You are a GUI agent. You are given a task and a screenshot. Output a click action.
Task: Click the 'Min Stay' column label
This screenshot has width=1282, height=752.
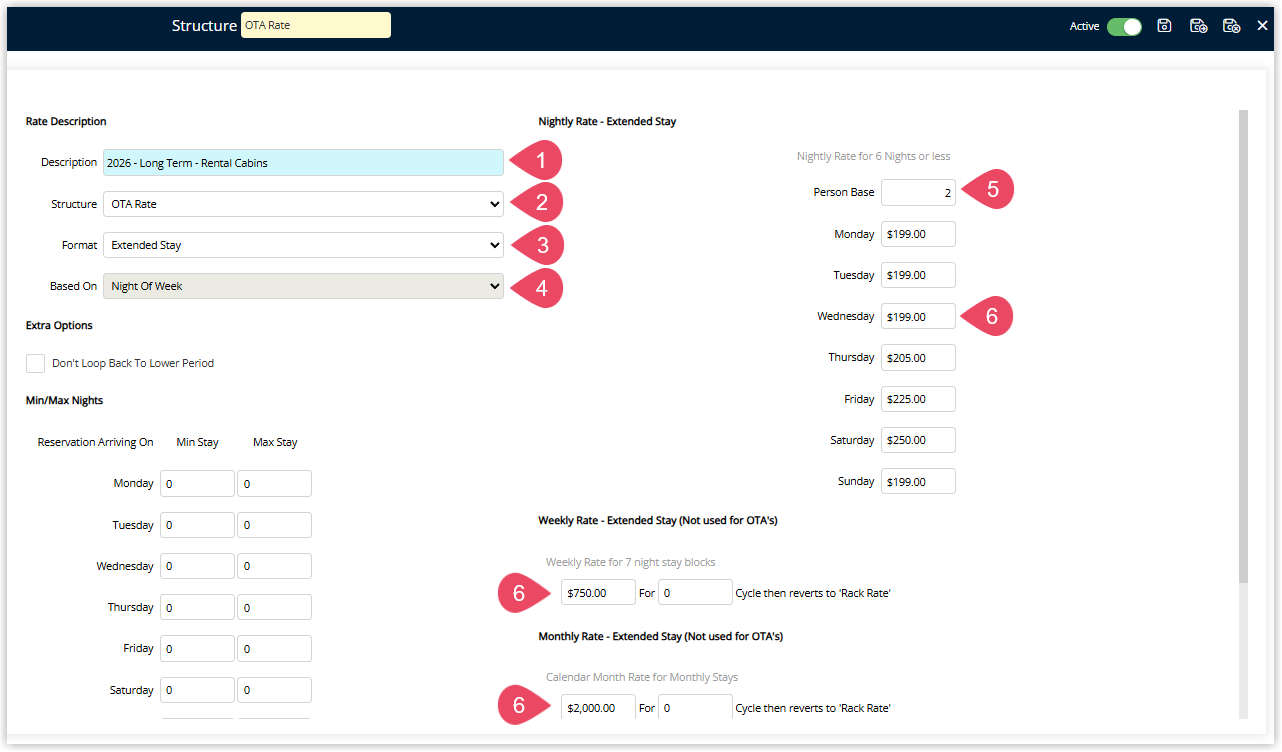pos(197,442)
